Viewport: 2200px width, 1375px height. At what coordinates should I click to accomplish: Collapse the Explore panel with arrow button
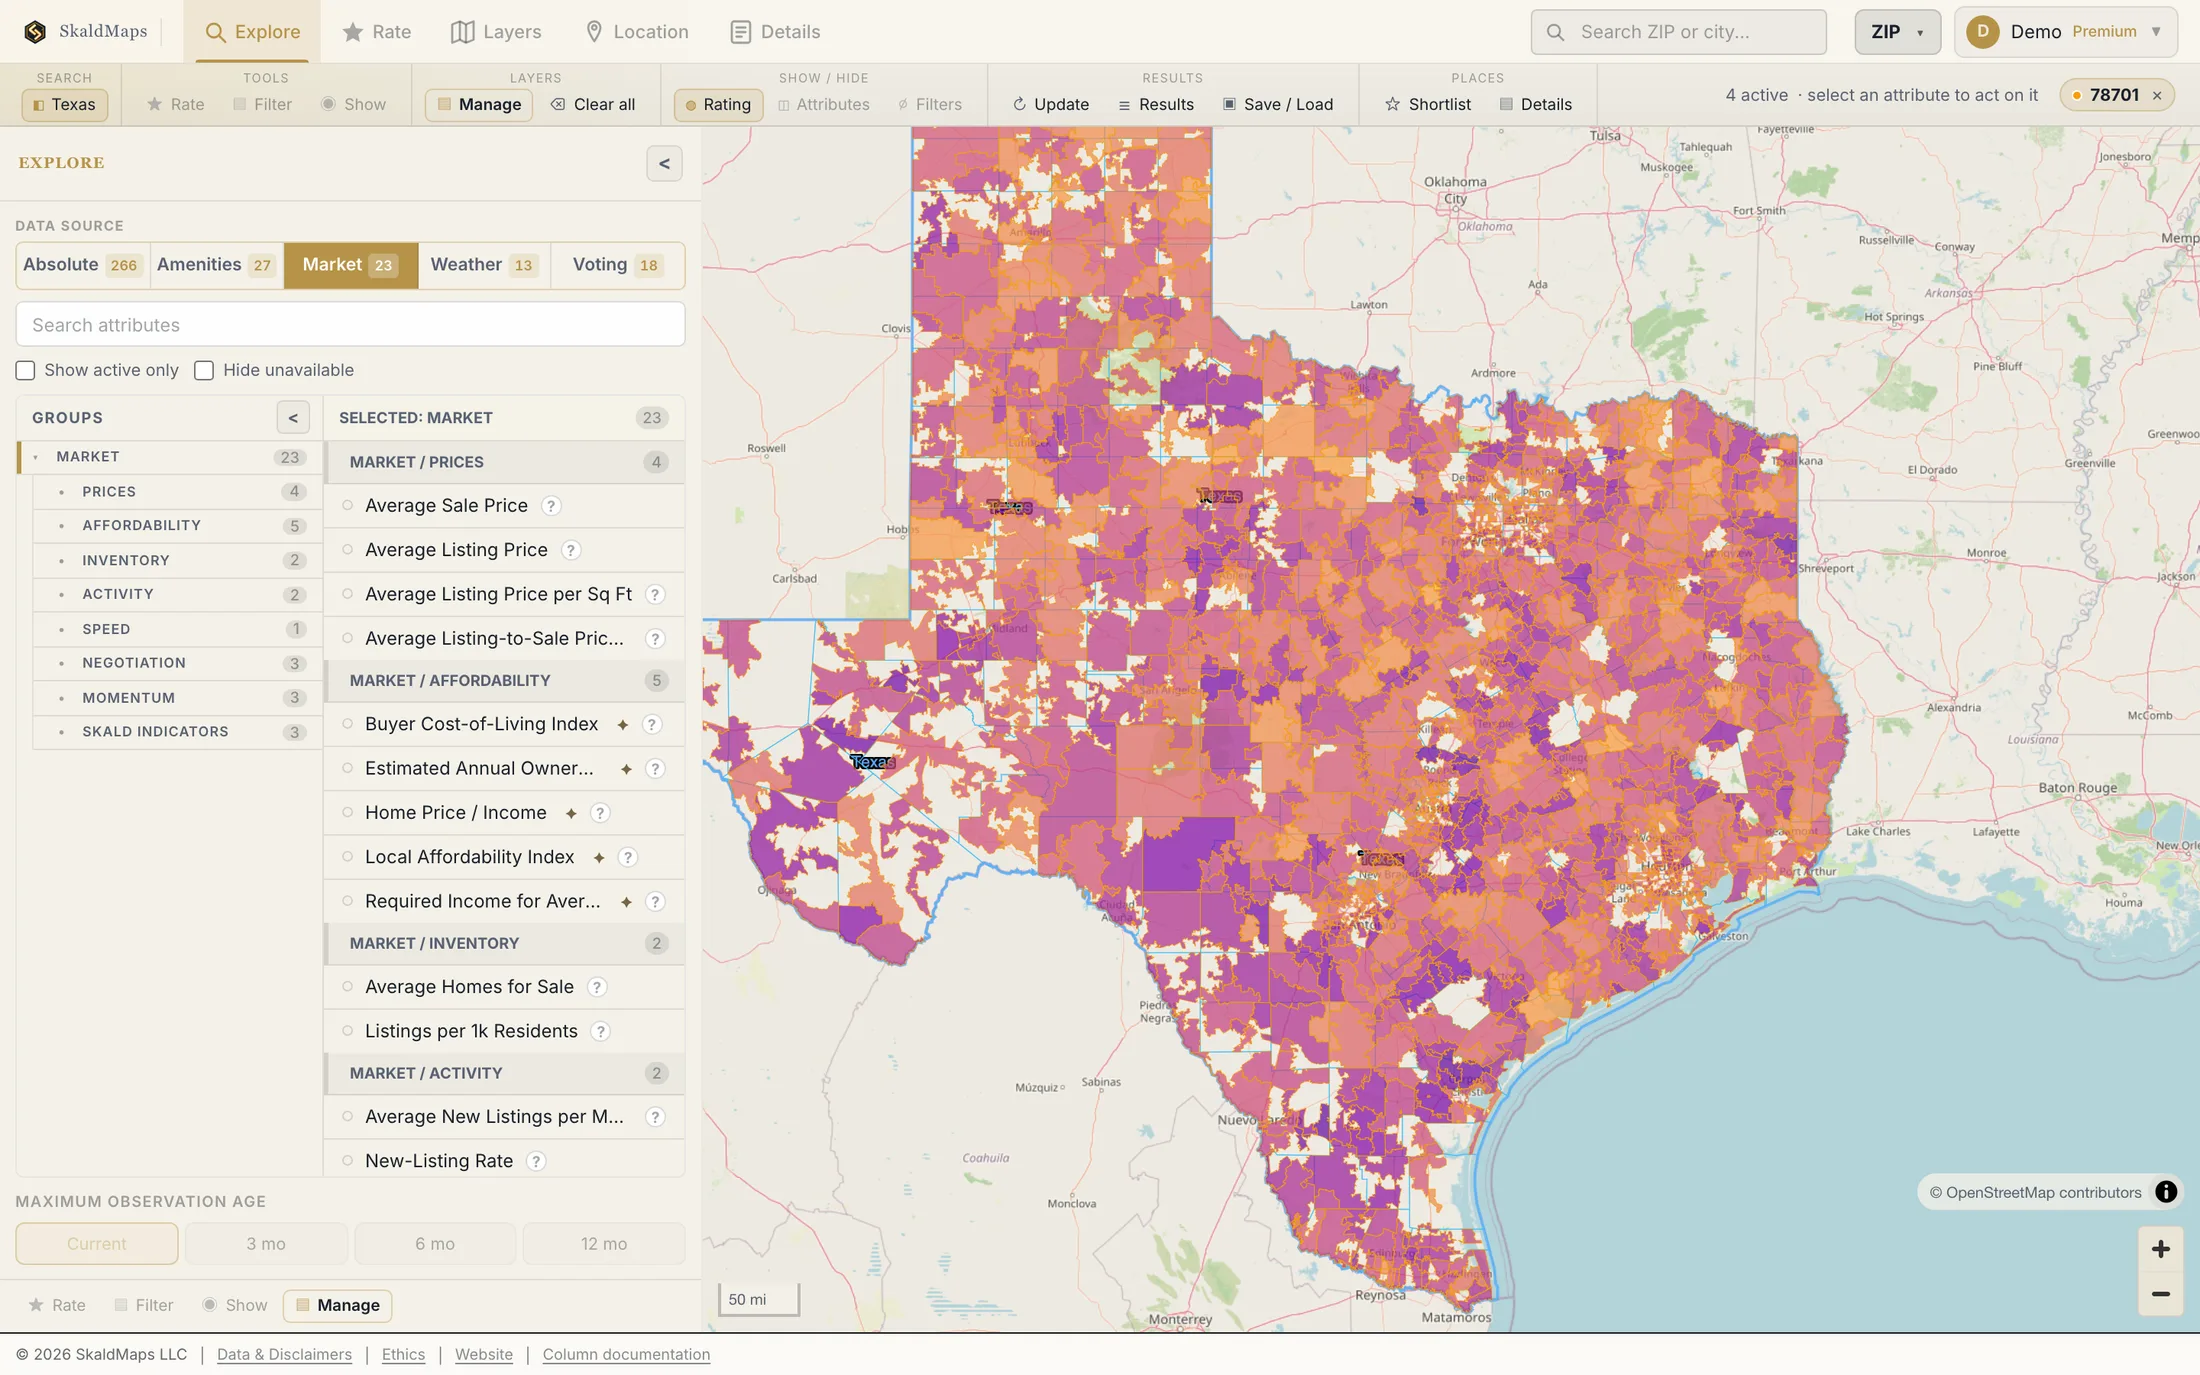[x=664, y=164]
